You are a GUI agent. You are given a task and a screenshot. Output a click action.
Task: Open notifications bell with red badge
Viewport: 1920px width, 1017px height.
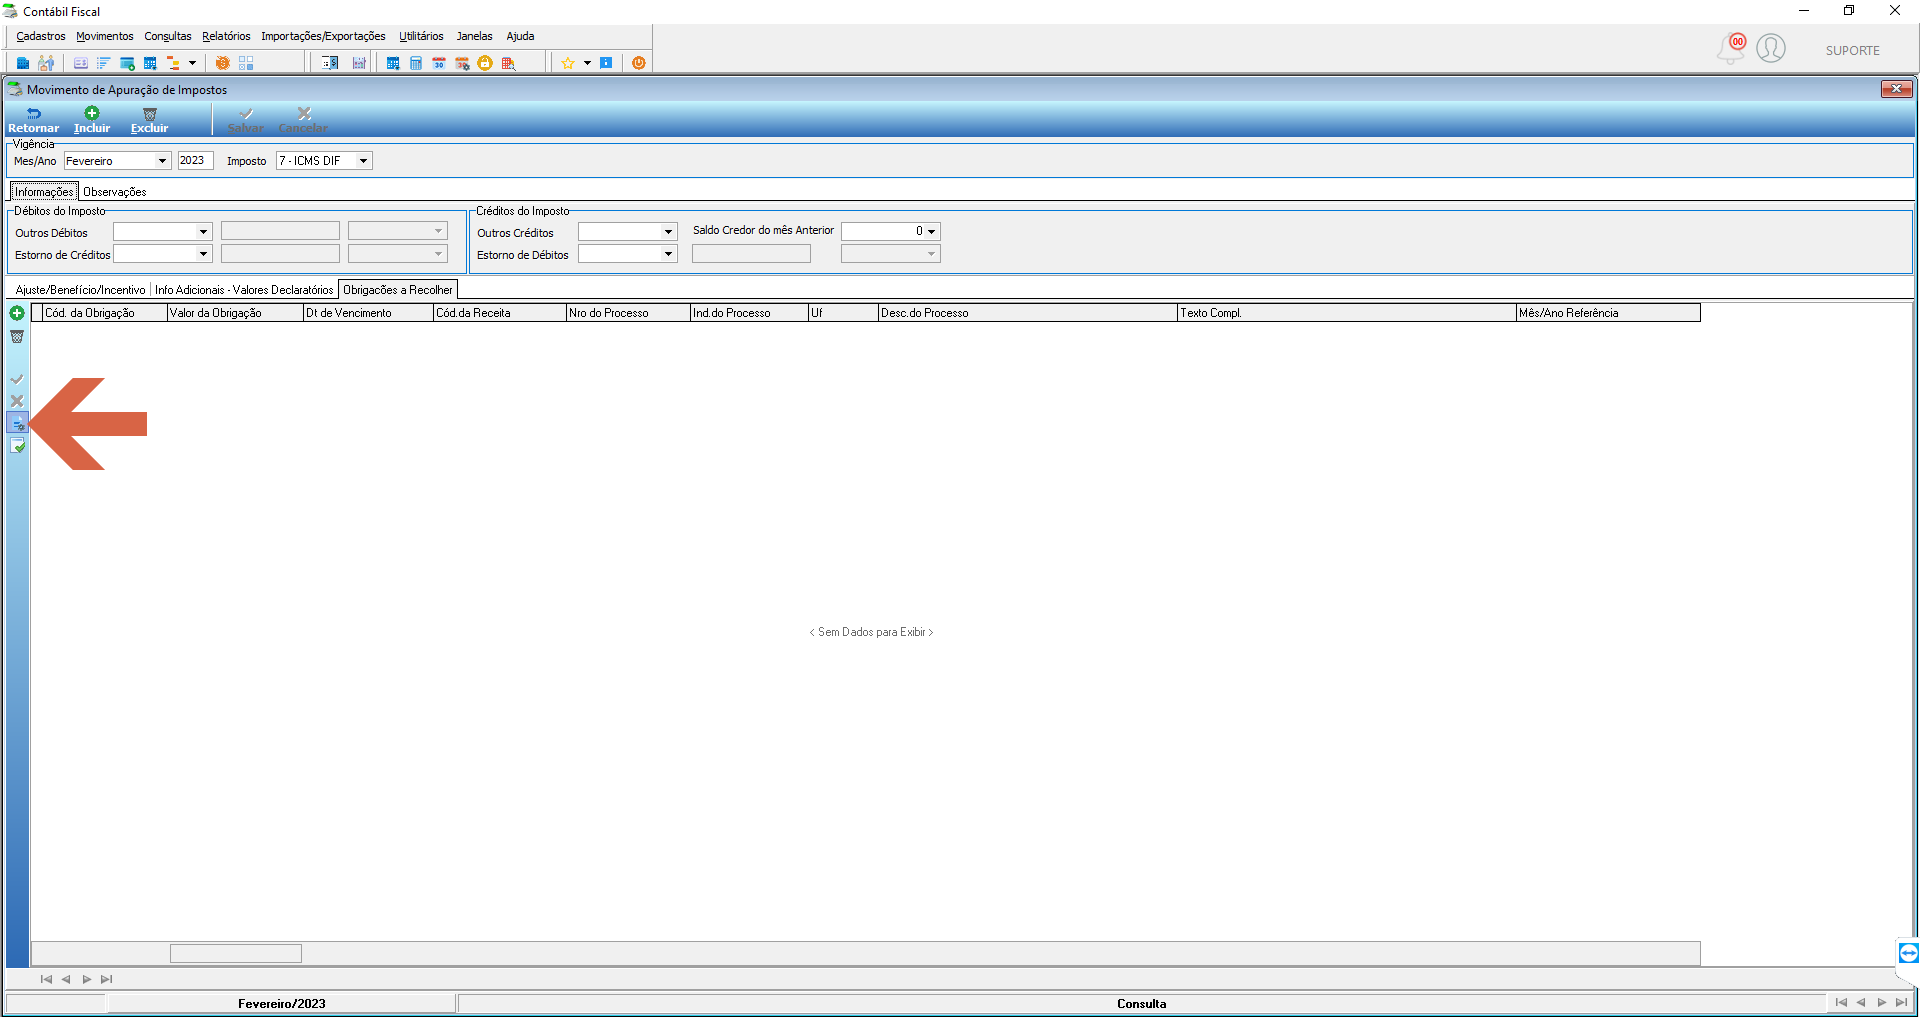click(x=1731, y=48)
